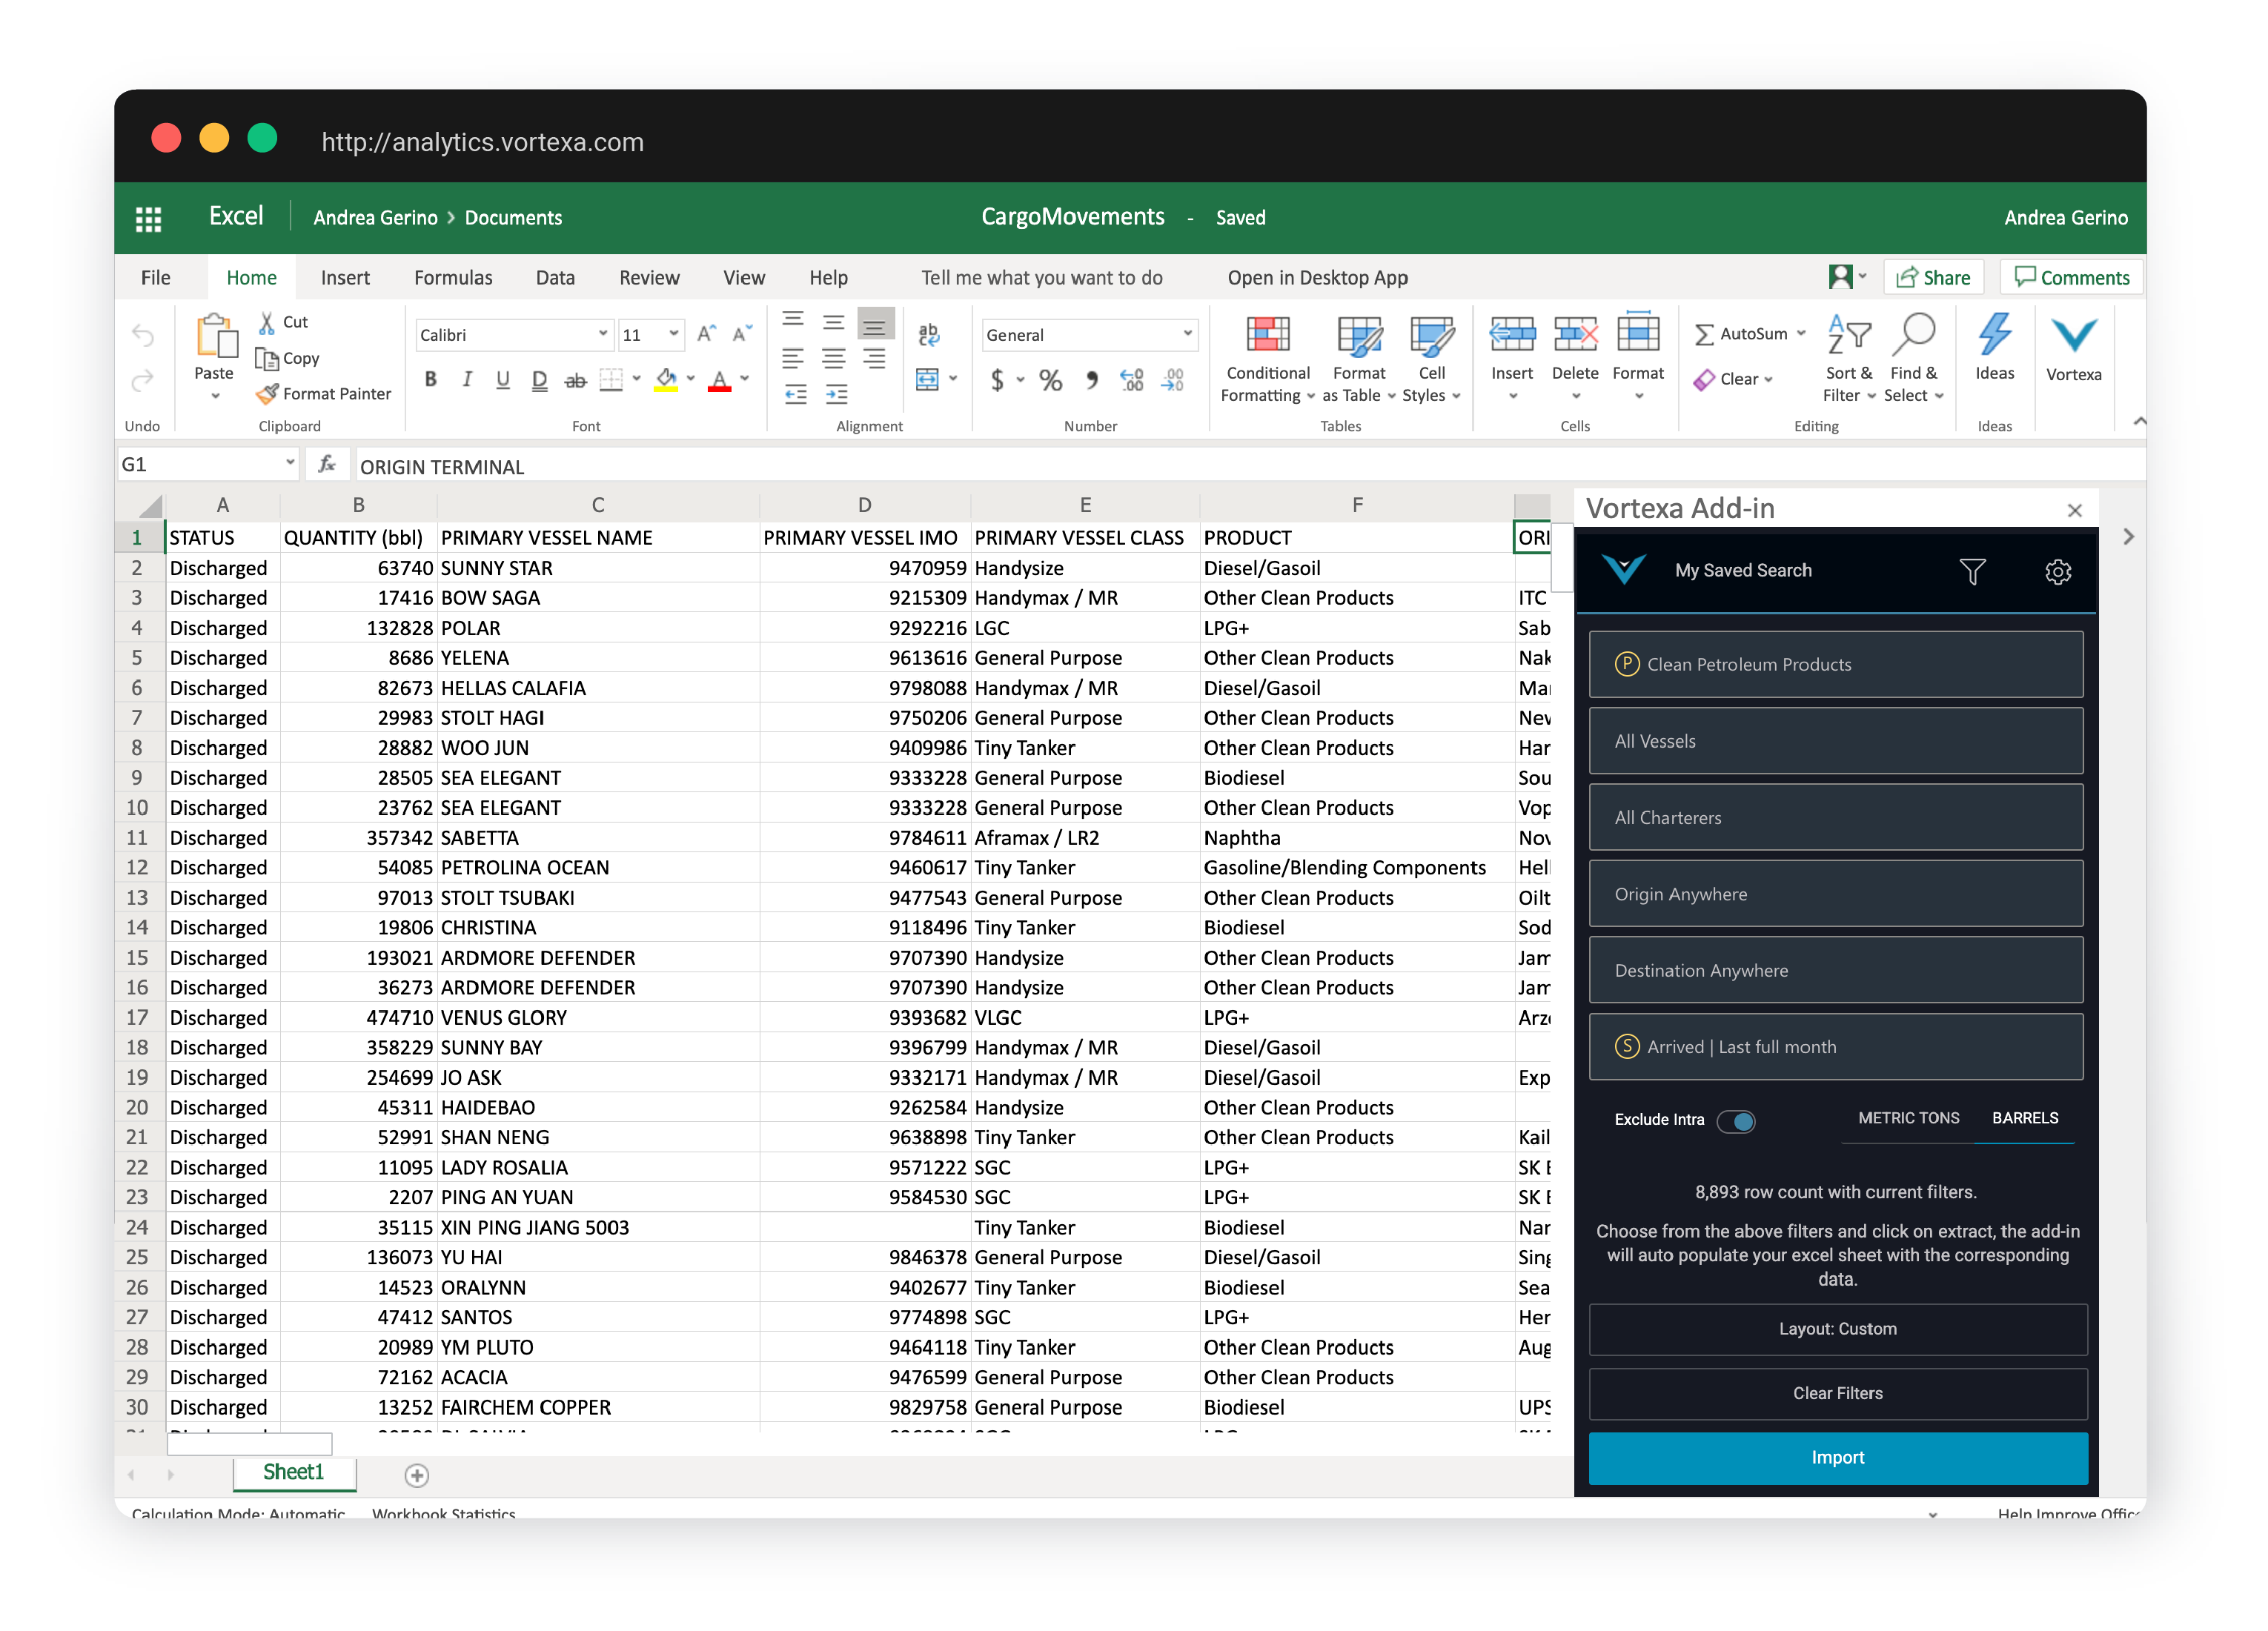Click the Merge cells icon

click(x=928, y=380)
